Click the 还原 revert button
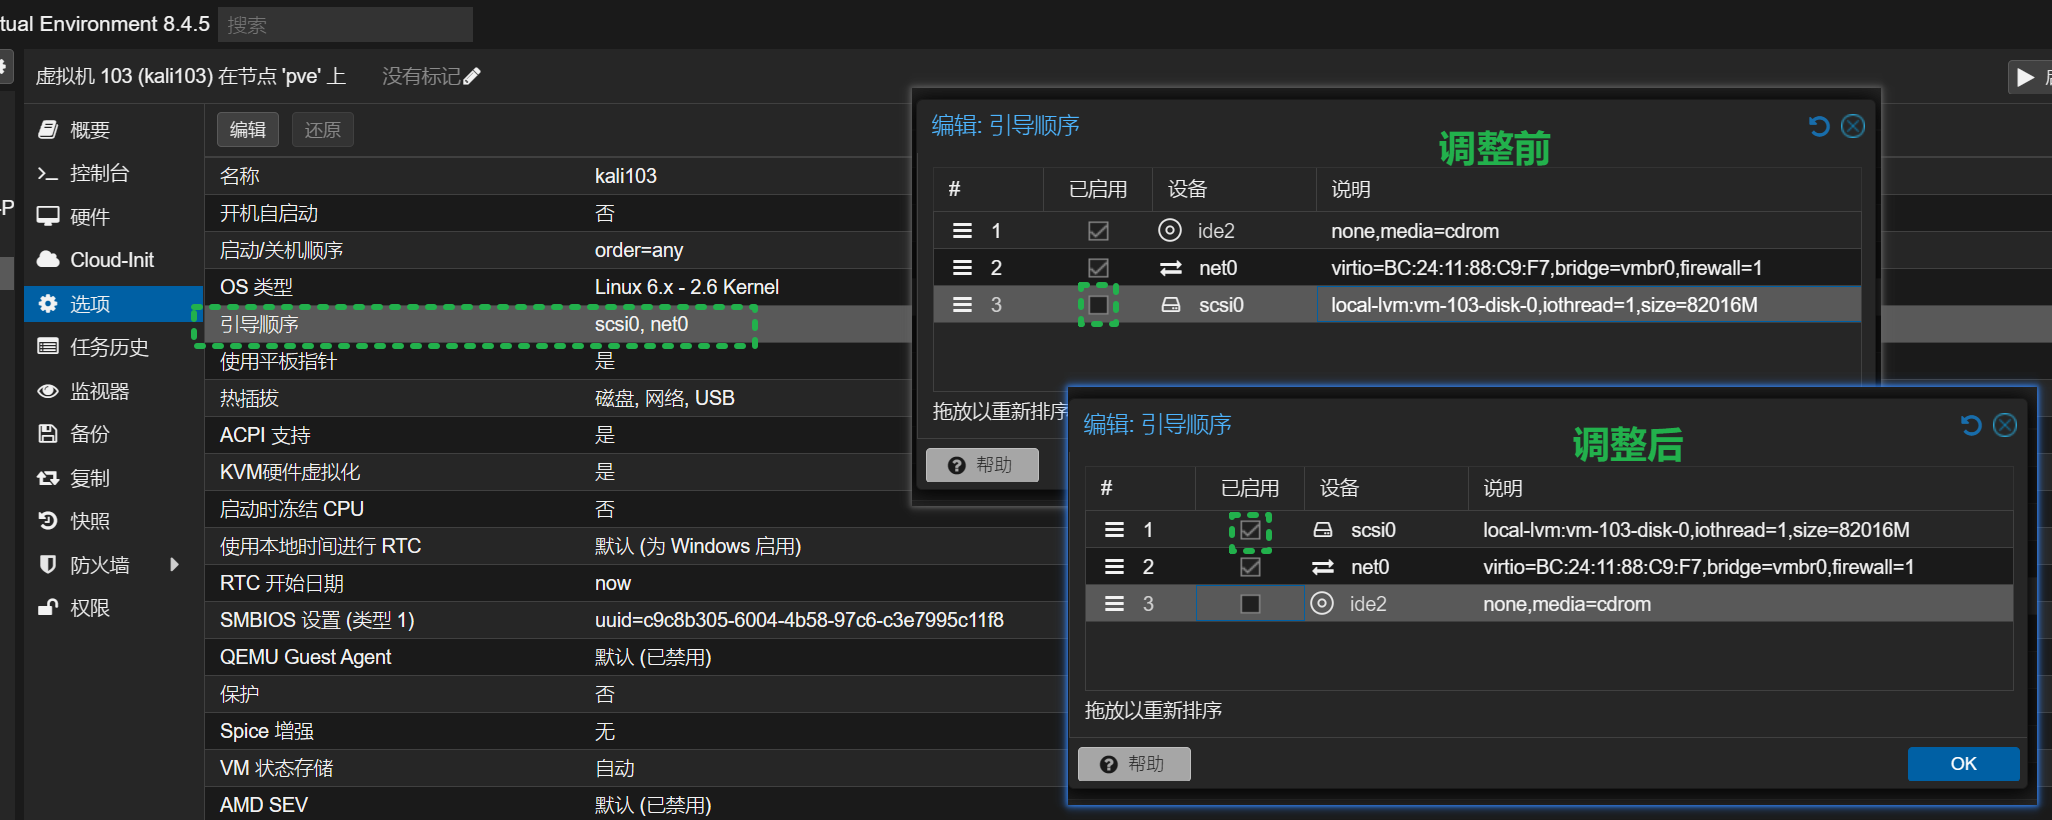Viewport: 2052px width, 820px height. [323, 130]
